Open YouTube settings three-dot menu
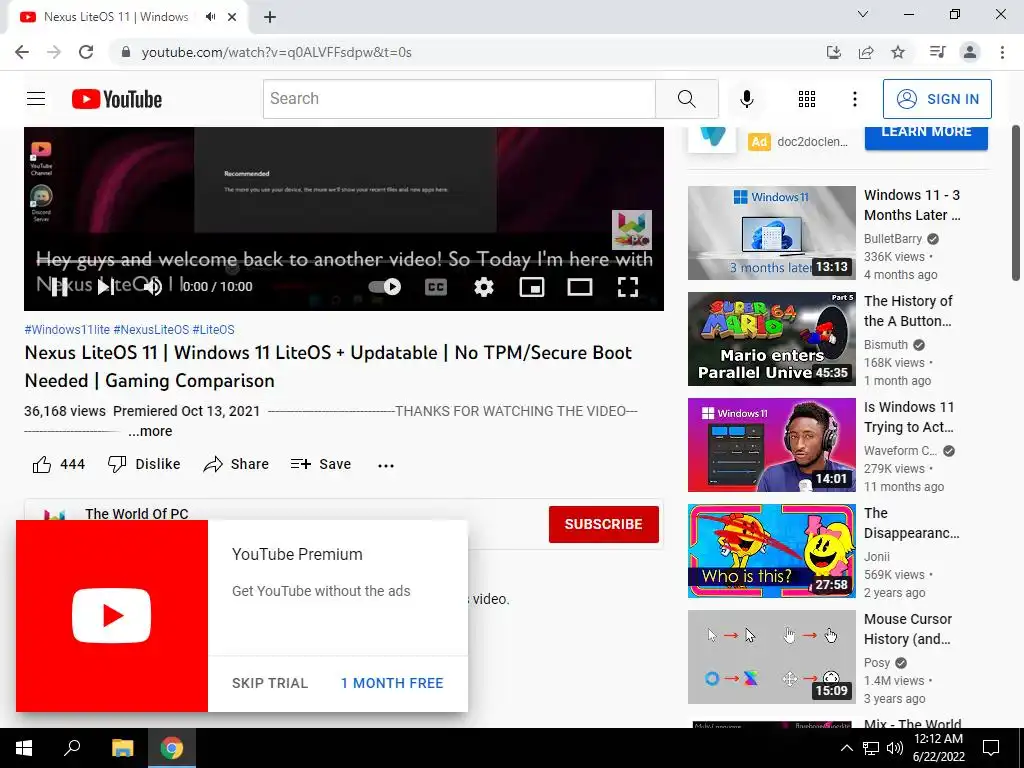 pyautogui.click(x=854, y=99)
